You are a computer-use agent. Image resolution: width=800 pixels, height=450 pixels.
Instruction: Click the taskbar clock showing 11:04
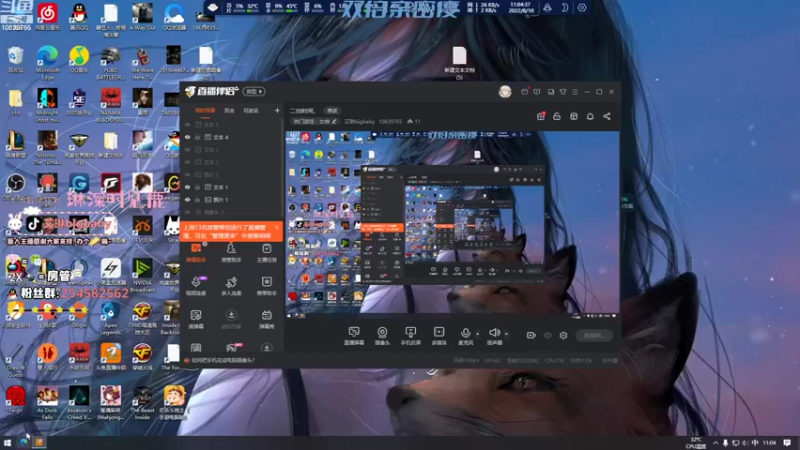[x=769, y=442]
